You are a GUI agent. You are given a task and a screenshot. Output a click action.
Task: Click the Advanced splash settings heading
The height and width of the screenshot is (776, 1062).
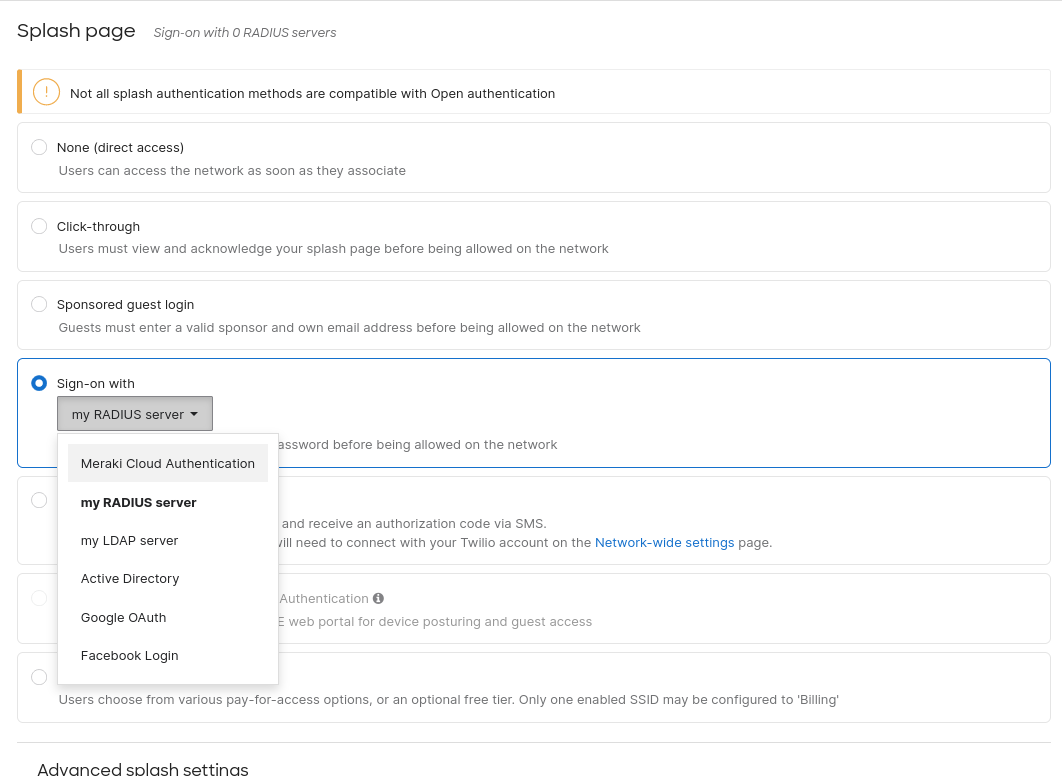point(143,768)
